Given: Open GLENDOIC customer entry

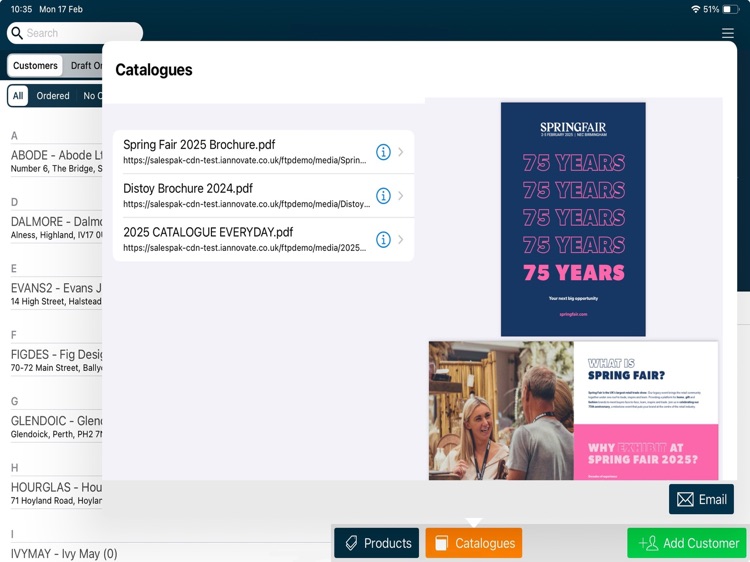Looking at the screenshot, I should click(56, 427).
